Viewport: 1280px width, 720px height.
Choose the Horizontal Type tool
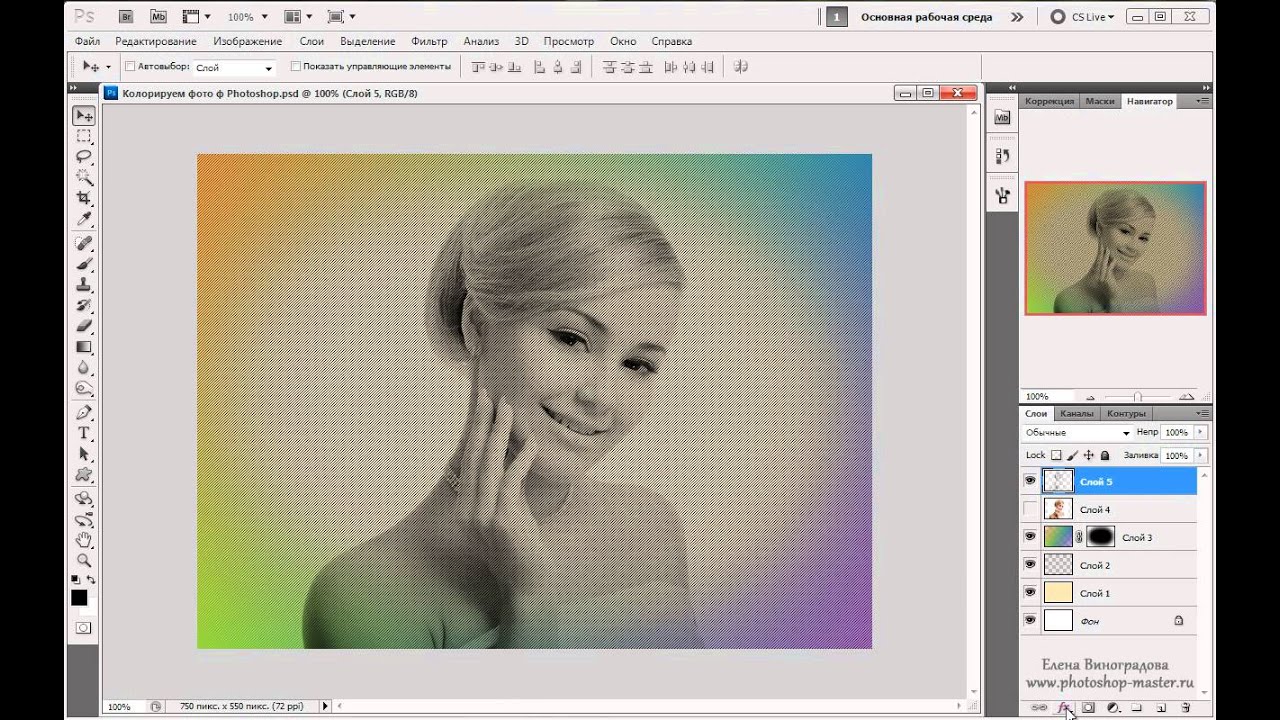point(84,433)
